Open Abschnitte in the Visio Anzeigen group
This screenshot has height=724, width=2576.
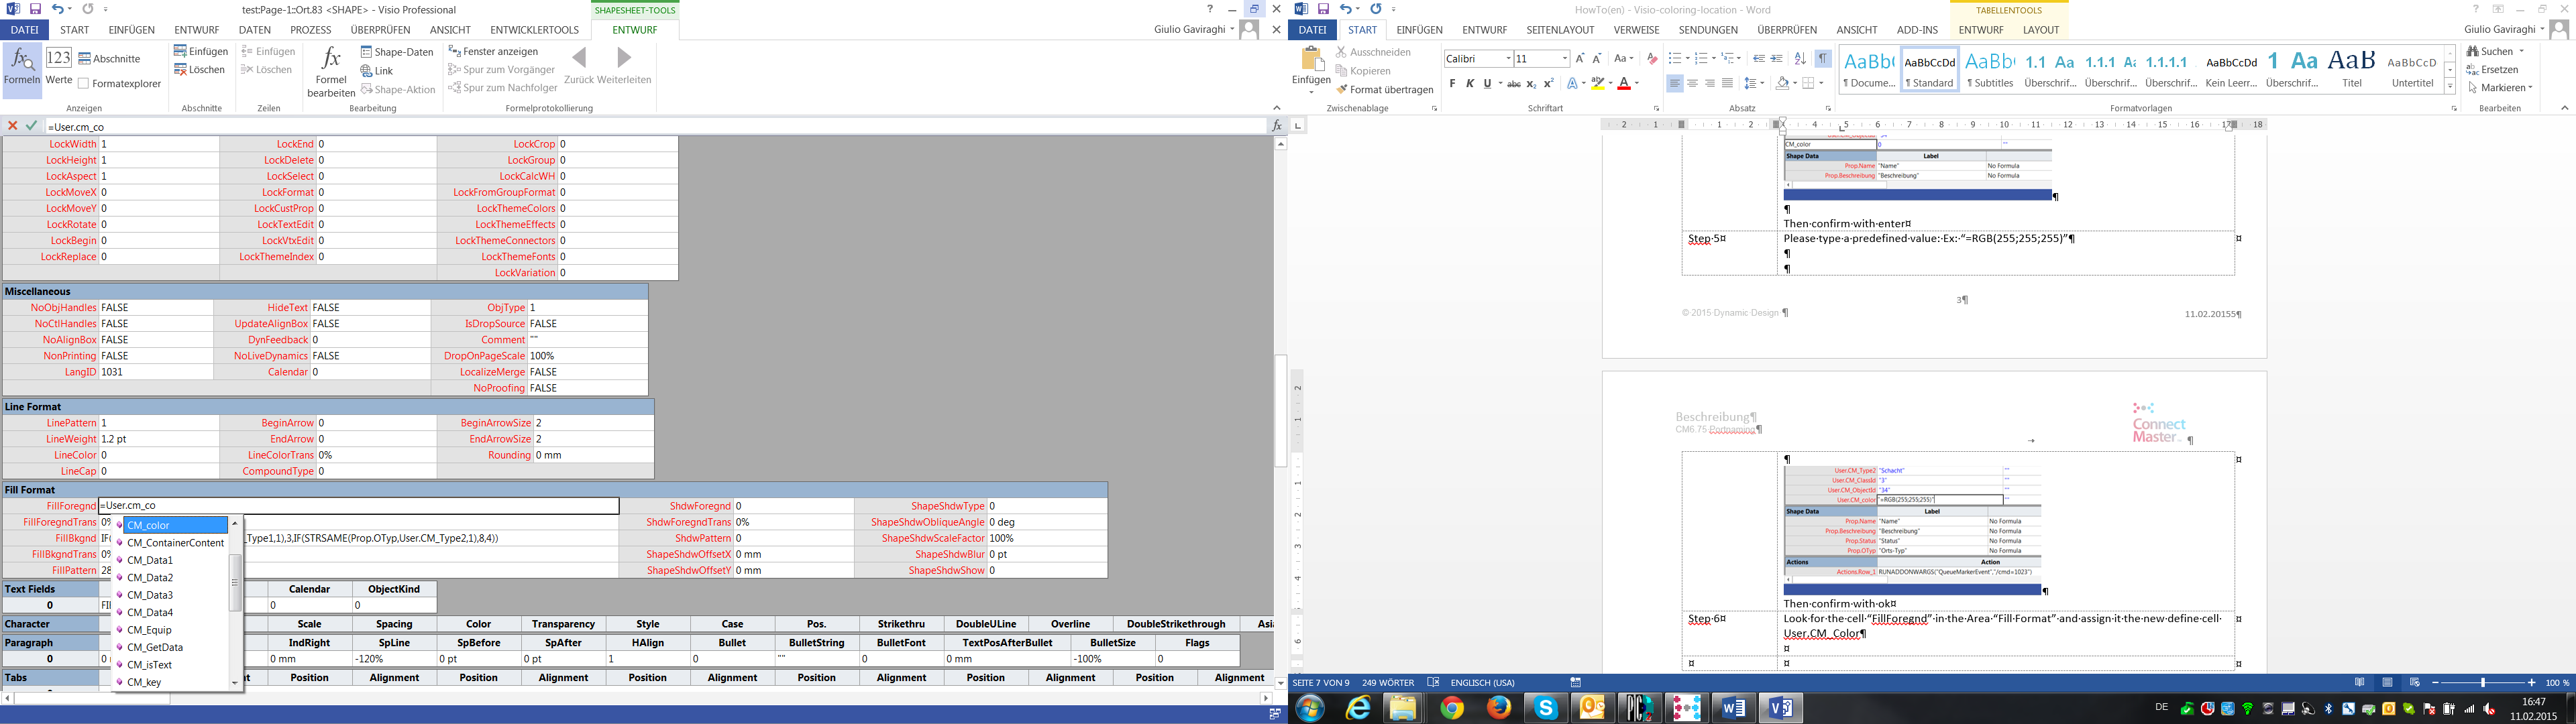click(110, 59)
